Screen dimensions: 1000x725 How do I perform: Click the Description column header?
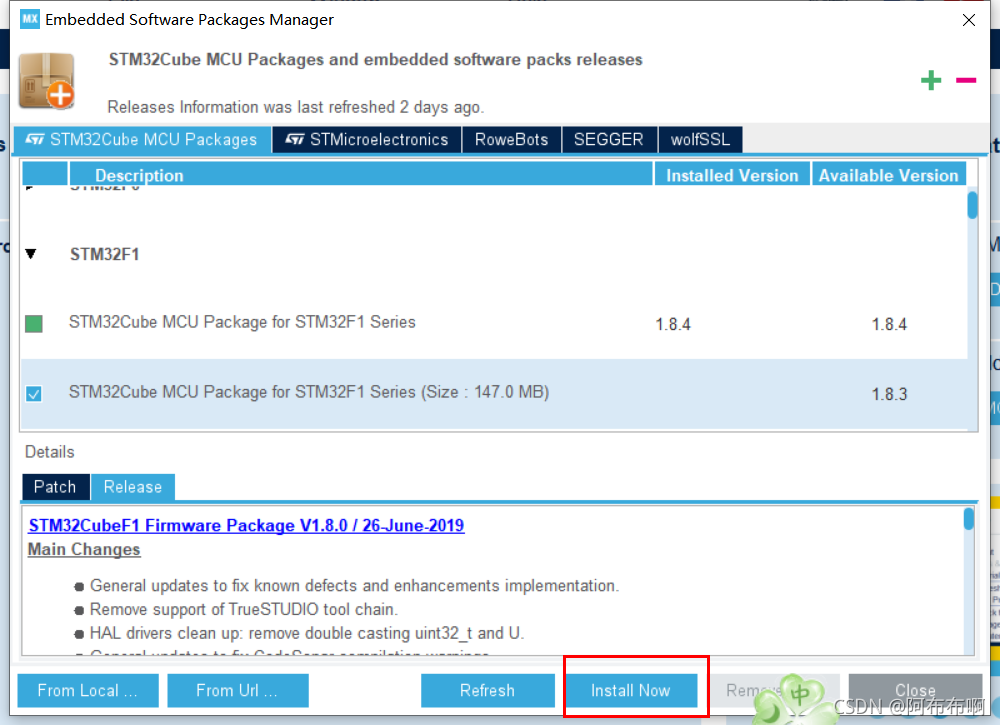pos(361,175)
